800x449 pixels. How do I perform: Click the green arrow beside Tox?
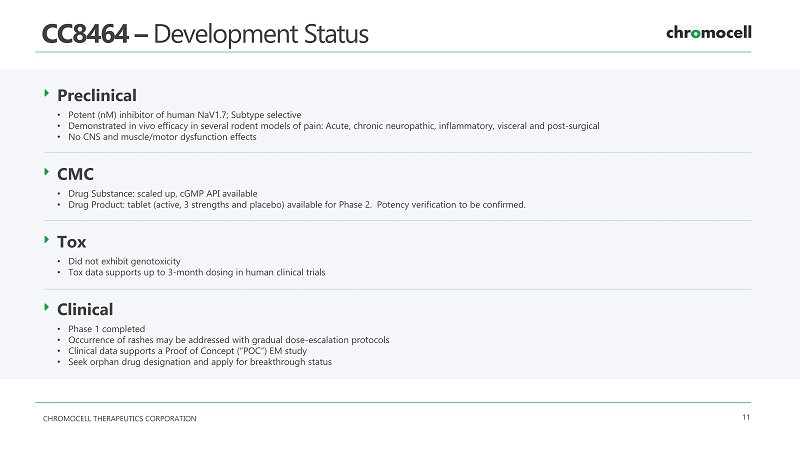click(46, 240)
